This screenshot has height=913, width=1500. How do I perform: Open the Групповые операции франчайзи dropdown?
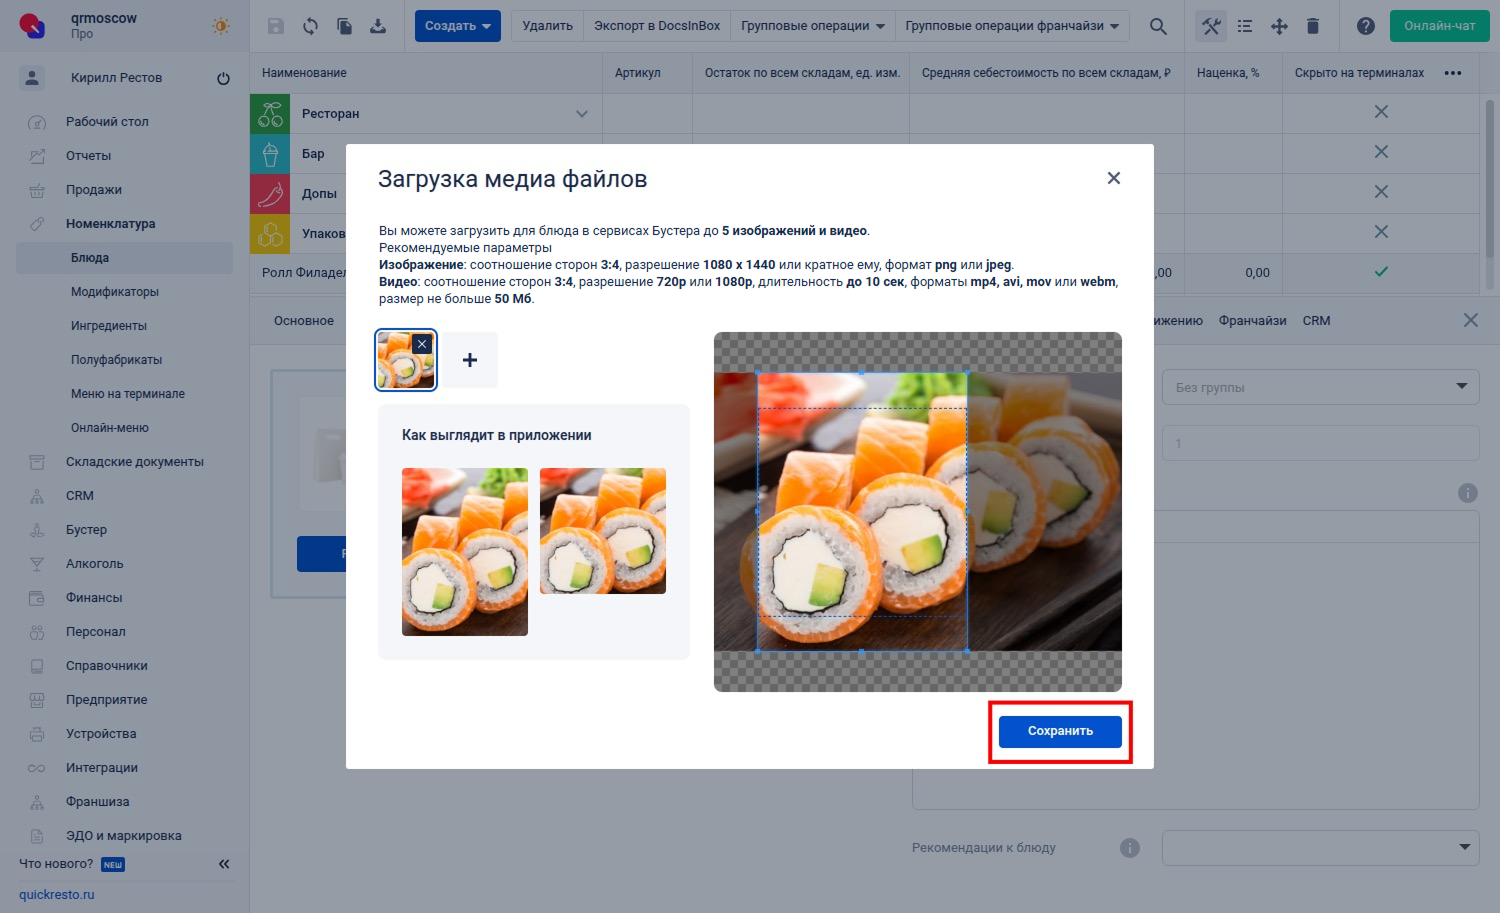[x=1012, y=26]
